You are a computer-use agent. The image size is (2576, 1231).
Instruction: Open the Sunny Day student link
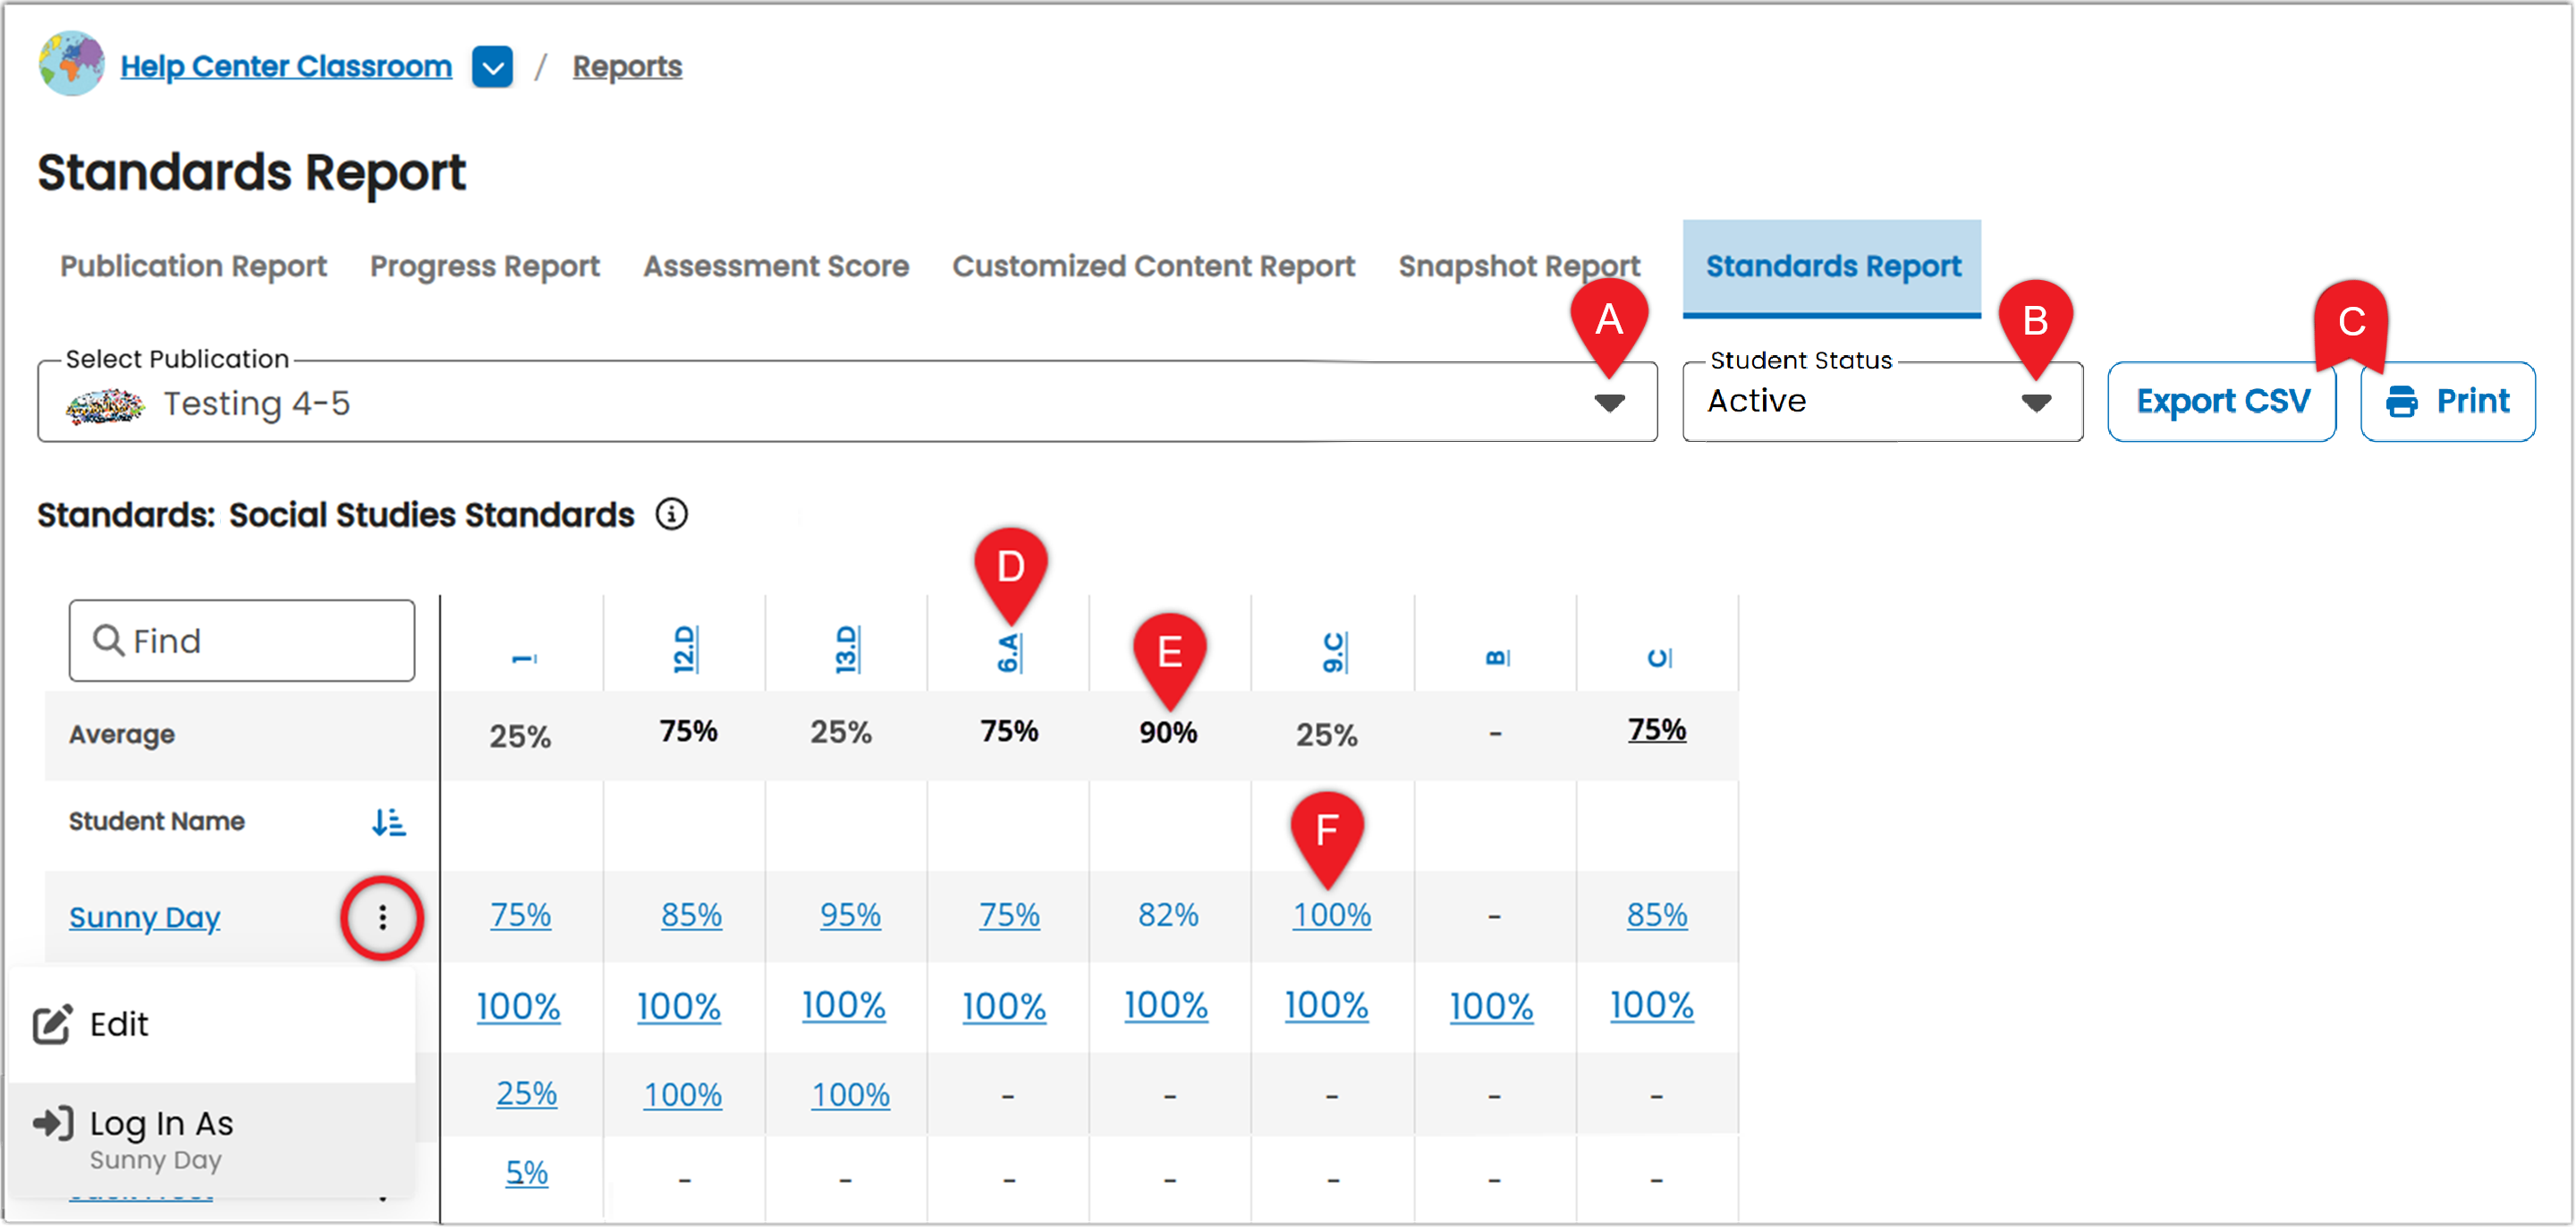145,918
